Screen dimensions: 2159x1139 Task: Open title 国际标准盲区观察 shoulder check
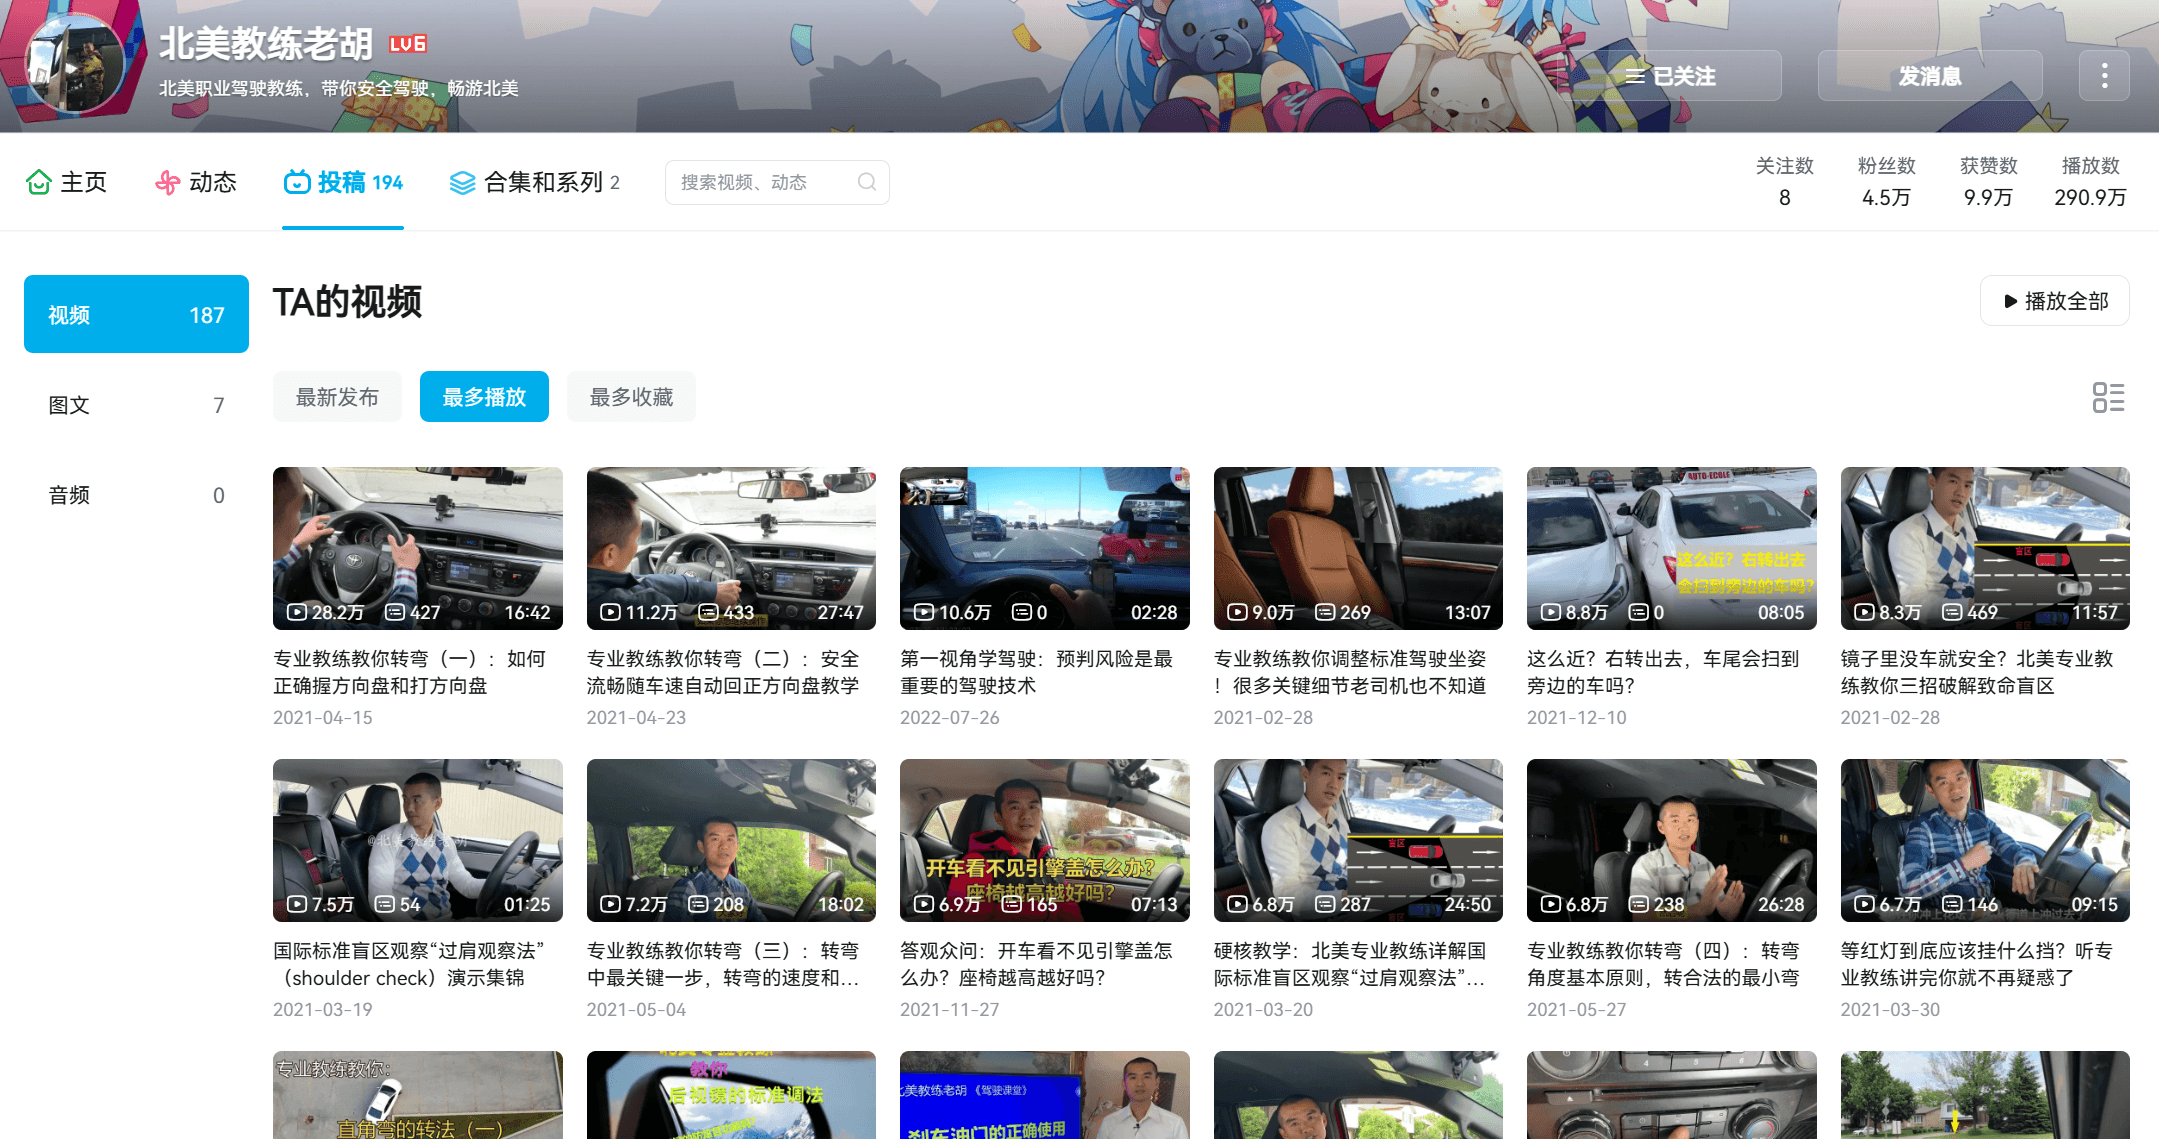pyautogui.click(x=409, y=964)
